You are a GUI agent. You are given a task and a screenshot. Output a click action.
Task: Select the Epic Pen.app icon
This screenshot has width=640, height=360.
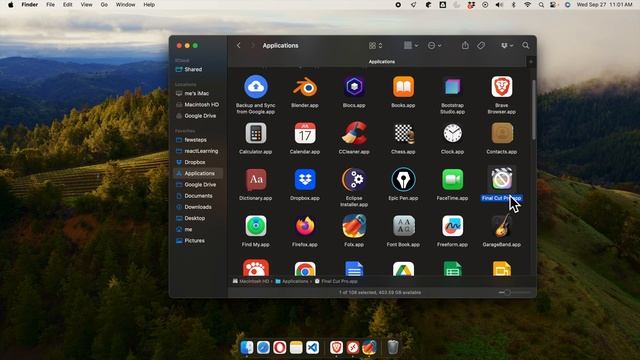[403, 180]
